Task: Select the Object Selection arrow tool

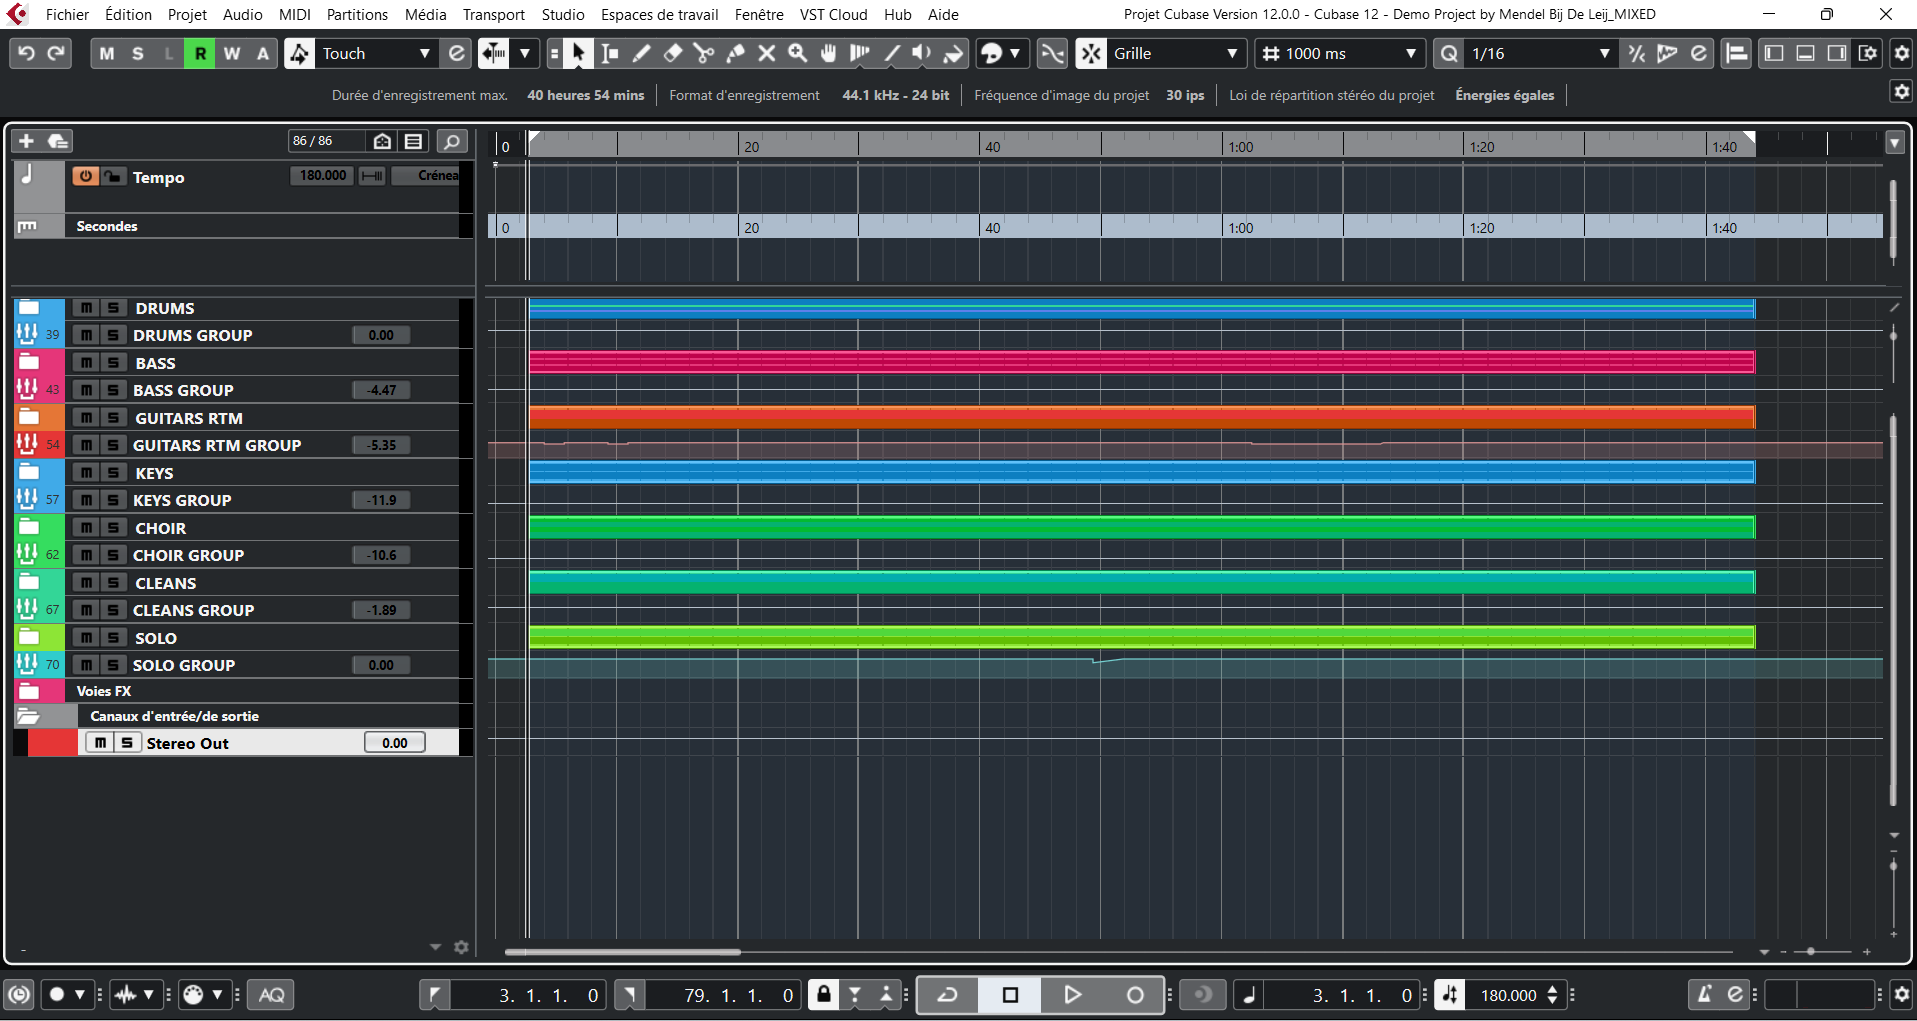Action: pos(578,54)
